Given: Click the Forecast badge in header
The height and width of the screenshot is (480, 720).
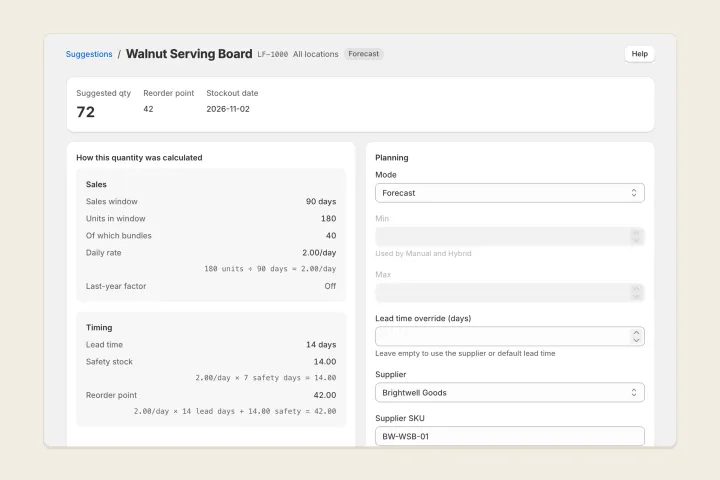Looking at the screenshot, I should point(364,54).
